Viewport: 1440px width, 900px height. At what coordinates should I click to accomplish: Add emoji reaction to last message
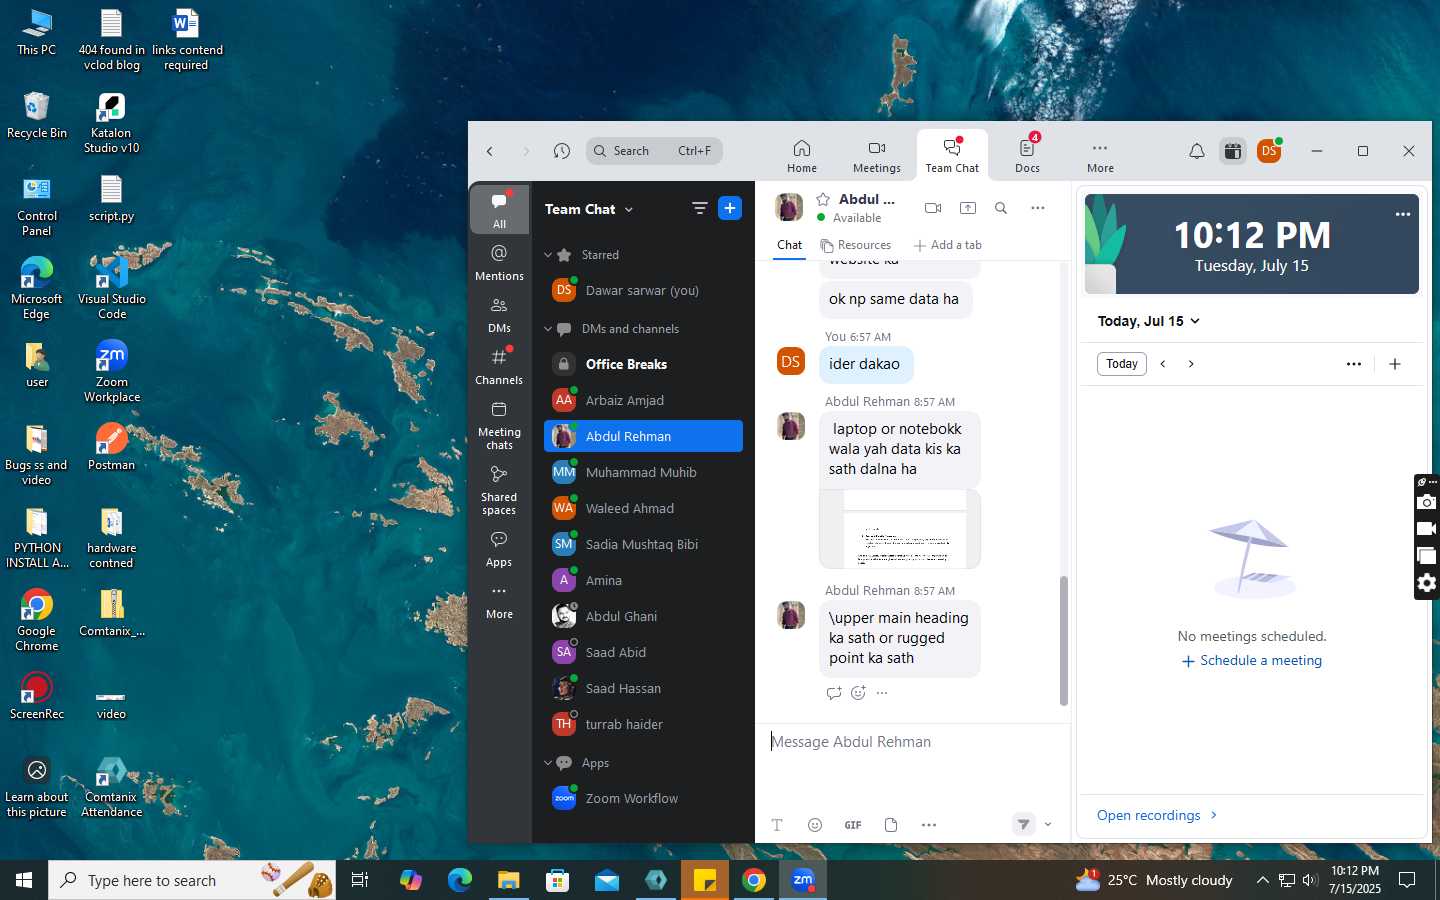click(858, 693)
